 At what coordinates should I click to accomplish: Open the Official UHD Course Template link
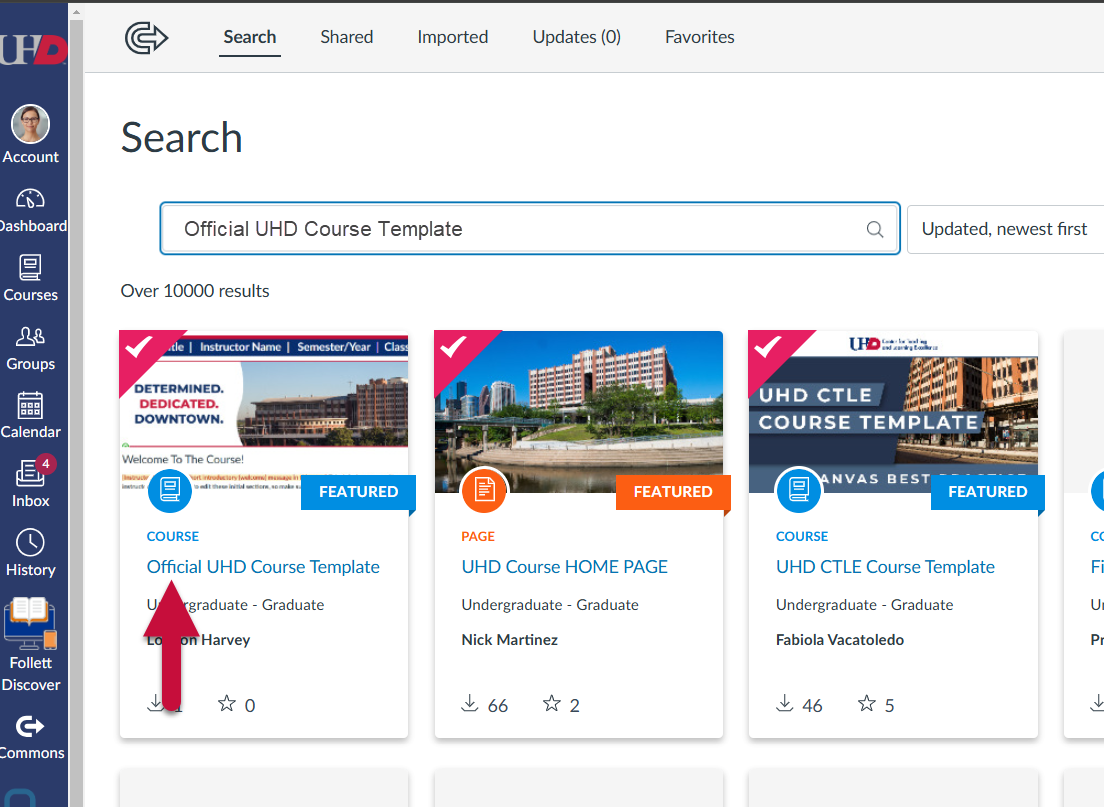coord(263,567)
